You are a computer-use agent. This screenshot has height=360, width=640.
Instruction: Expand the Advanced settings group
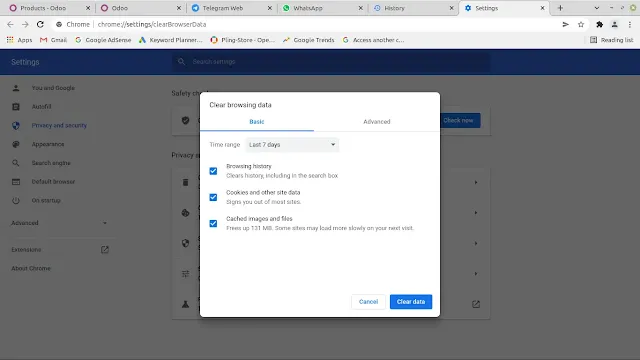click(x=59, y=223)
